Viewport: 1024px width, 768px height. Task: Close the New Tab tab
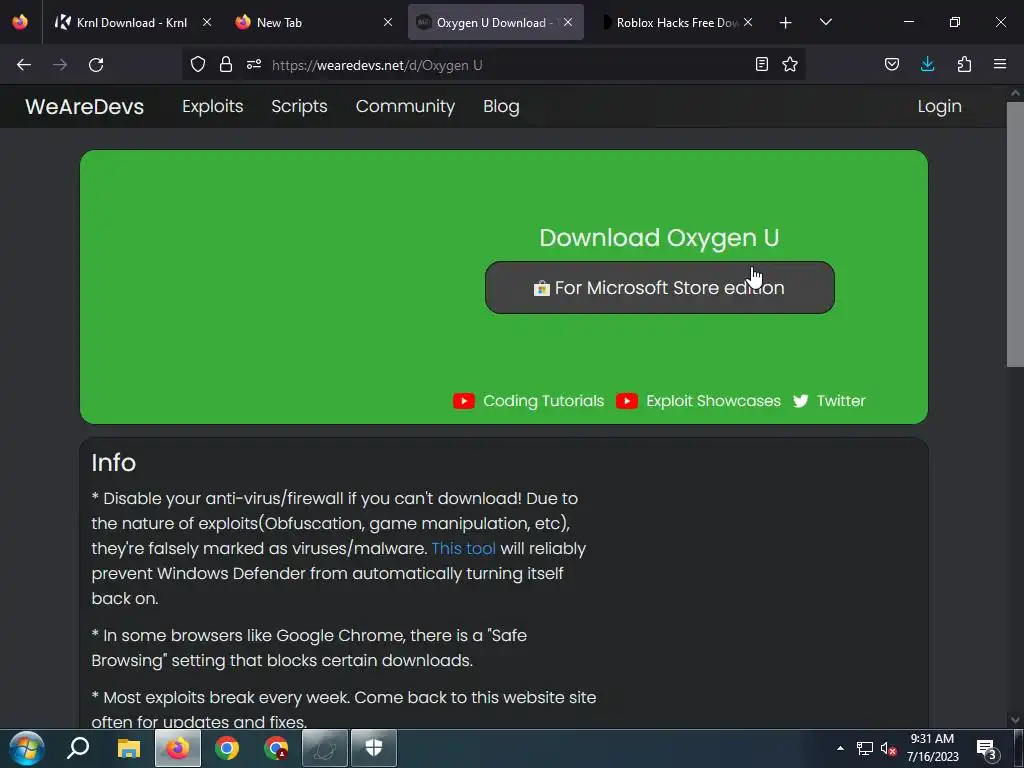click(388, 22)
